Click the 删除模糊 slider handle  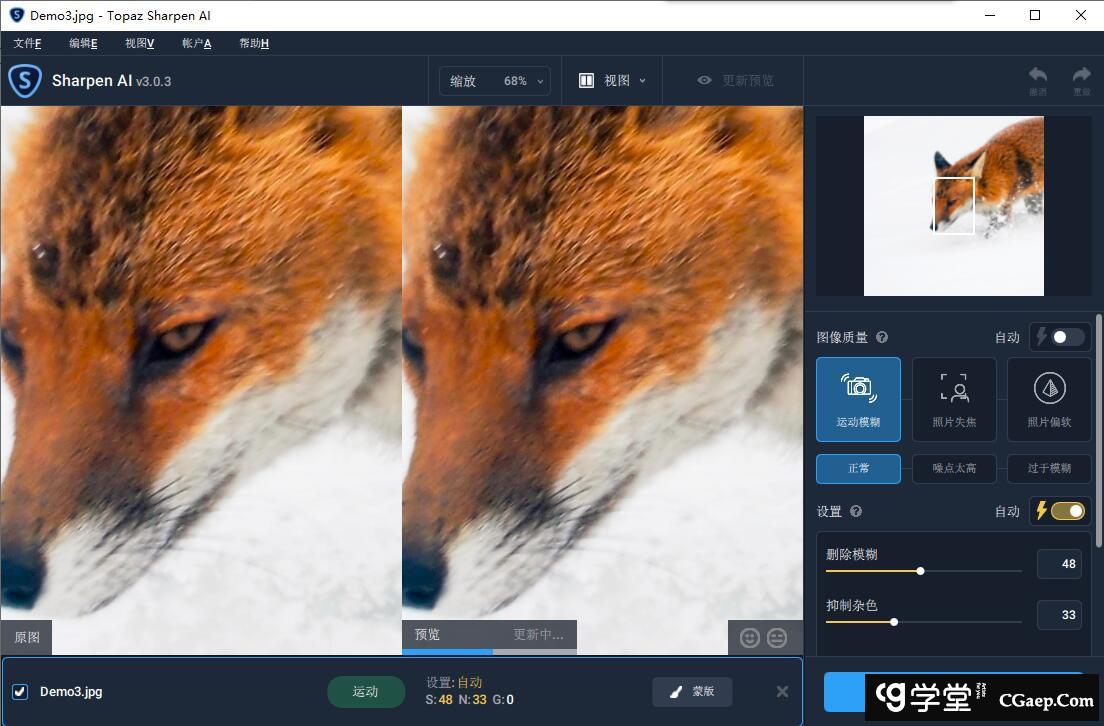coord(920,571)
